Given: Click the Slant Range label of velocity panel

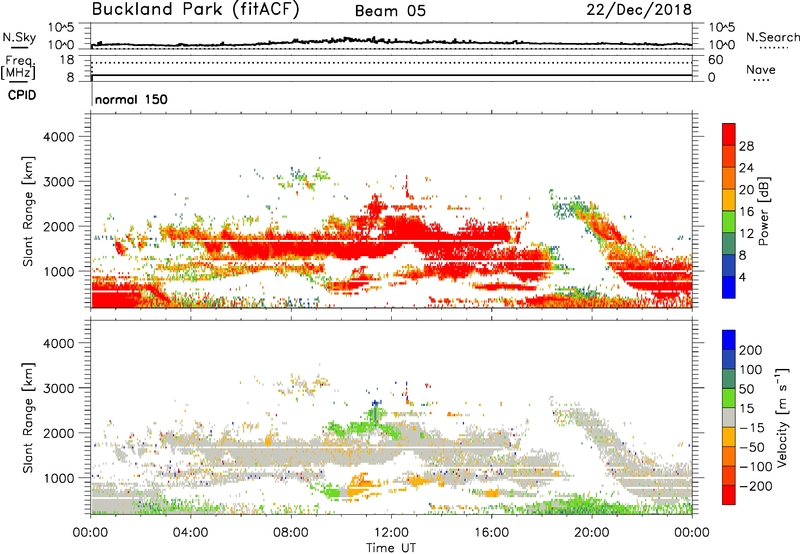Looking at the screenshot, I should 28,418.
